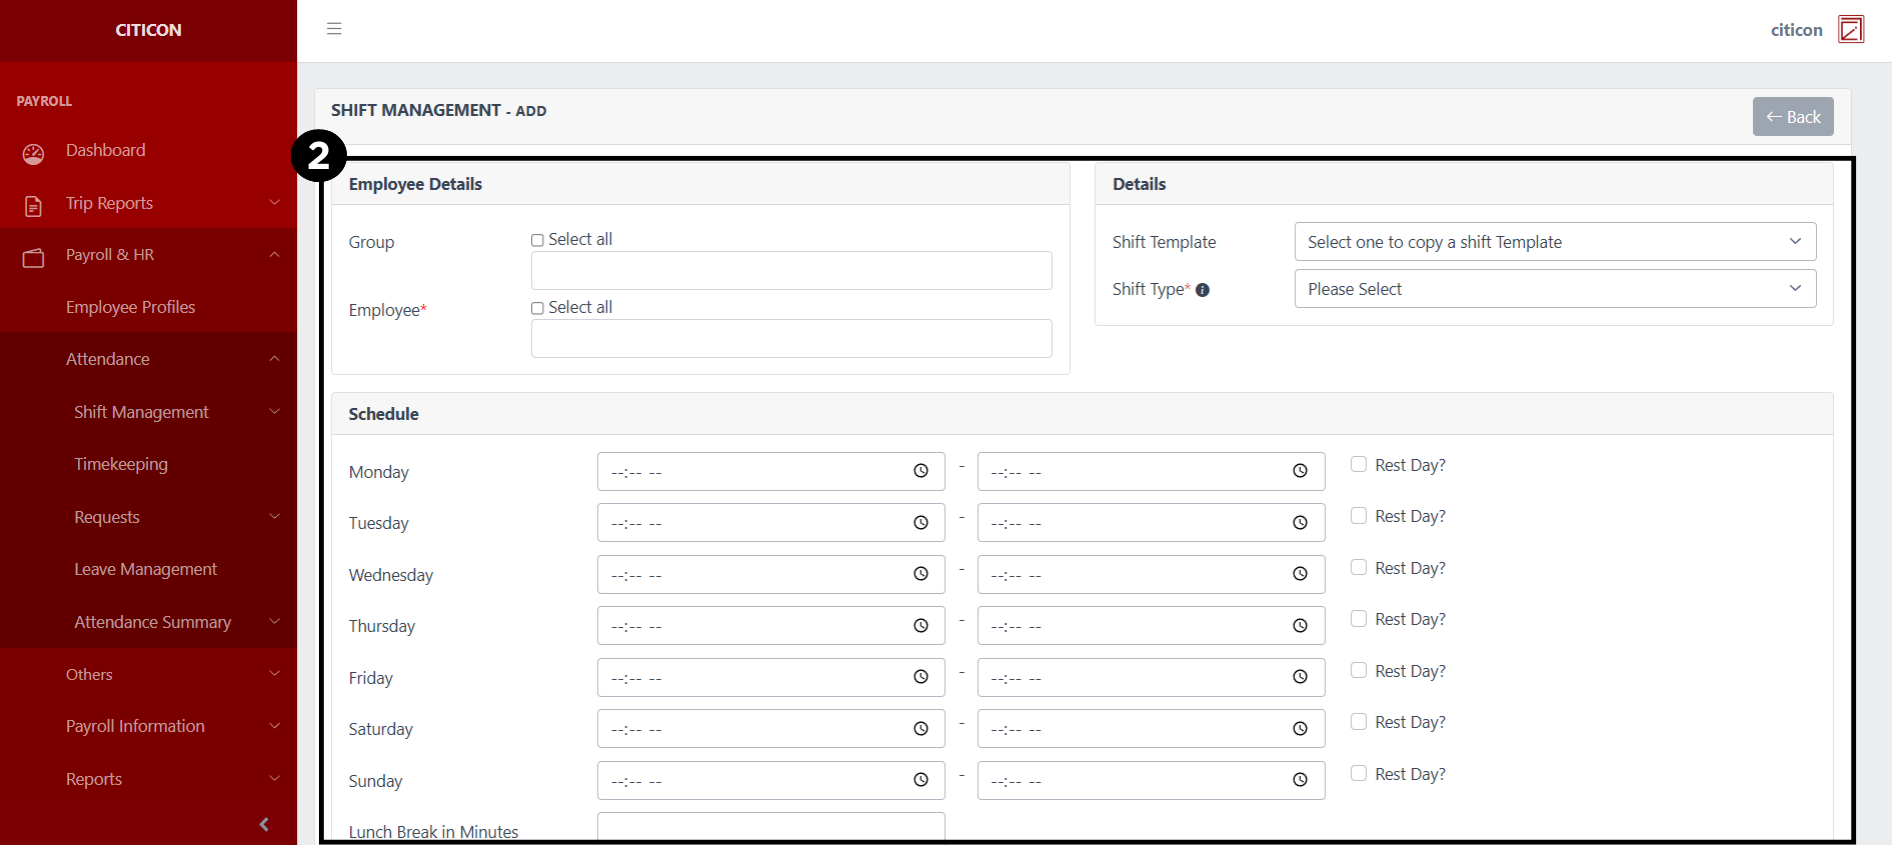Open the Shift Template dropdown
Viewport: 1892px width, 845px height.
point(1554,242)
